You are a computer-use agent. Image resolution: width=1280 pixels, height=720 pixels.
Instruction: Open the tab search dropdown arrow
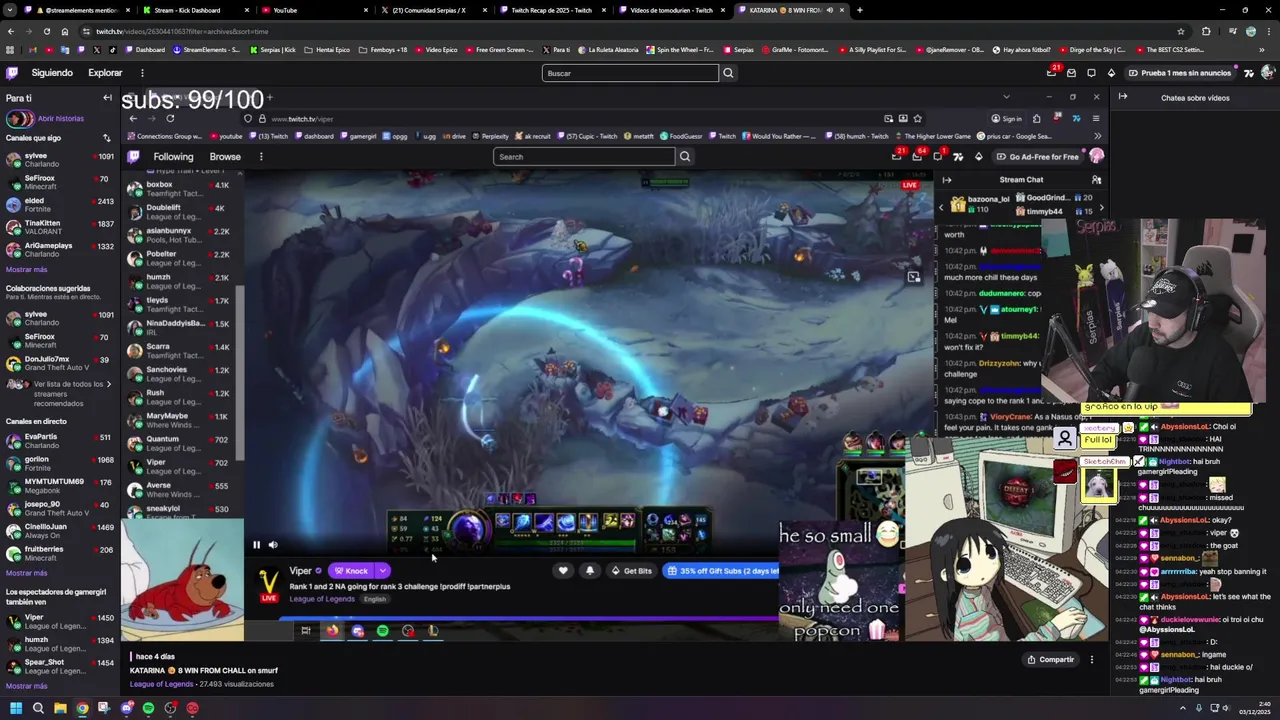pos(10,10)
